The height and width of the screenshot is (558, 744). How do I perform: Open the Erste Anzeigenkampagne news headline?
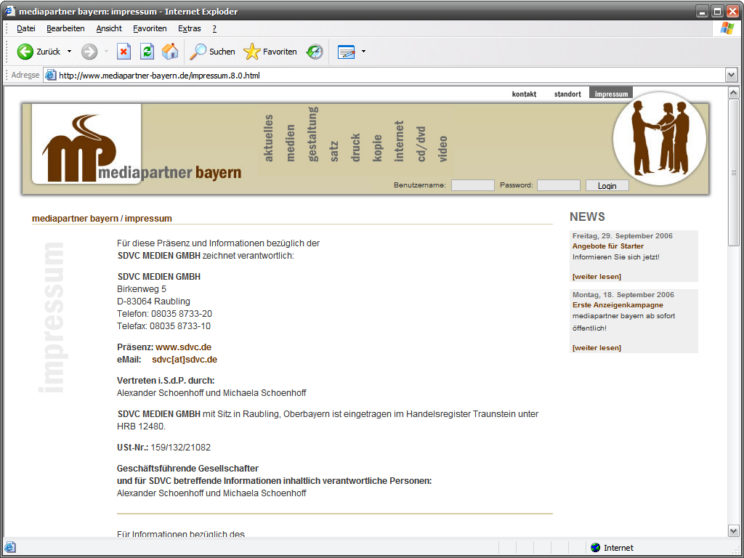click(618, 305)
